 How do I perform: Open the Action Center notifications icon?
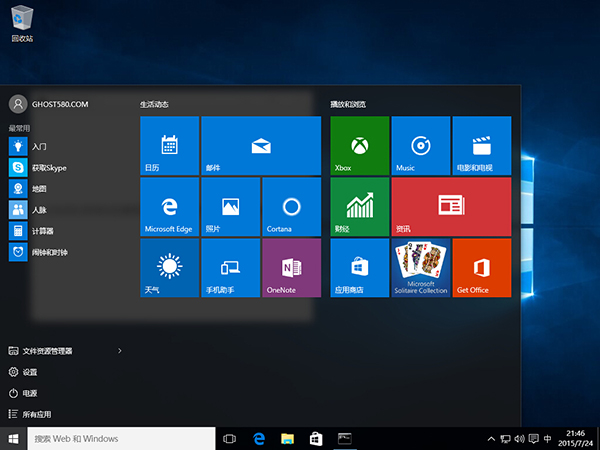click(533, 439)
